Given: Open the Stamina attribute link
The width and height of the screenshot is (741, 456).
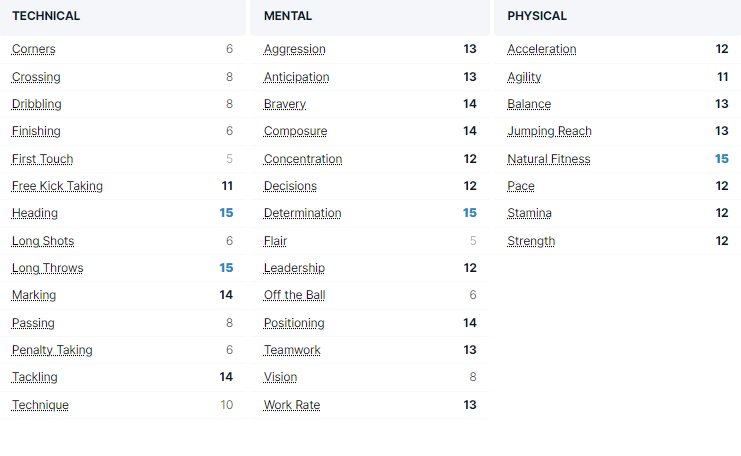Looking at the screenshot, I should [x=529, y=213].
